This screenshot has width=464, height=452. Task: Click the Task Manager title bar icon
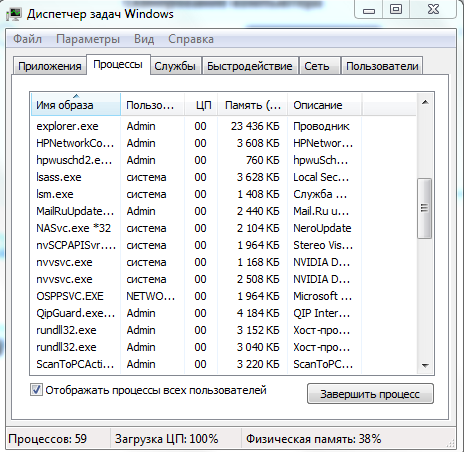(x=13, y=14)
